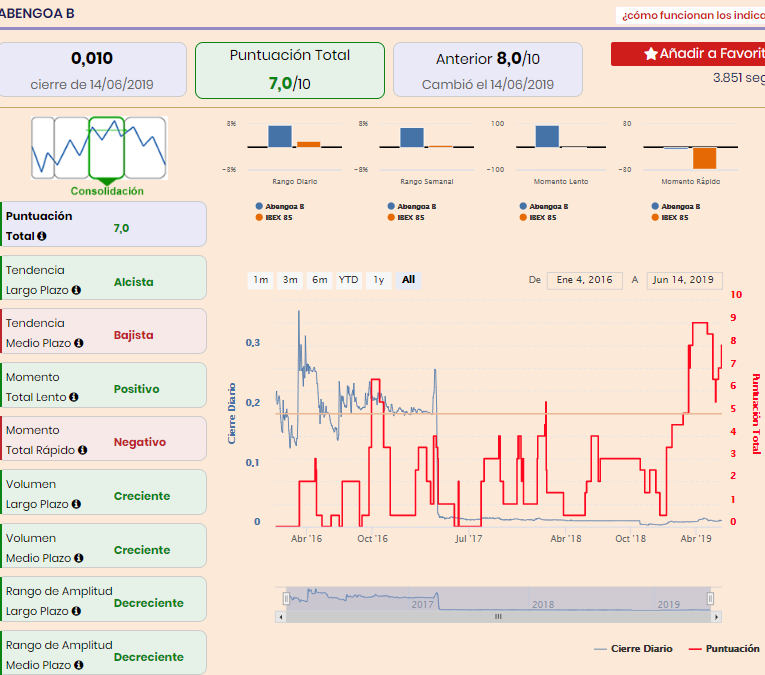This screenshot has width=765, height=675.
Task: Click the navigator scrollbar left arrow
Action: (281, 617)
